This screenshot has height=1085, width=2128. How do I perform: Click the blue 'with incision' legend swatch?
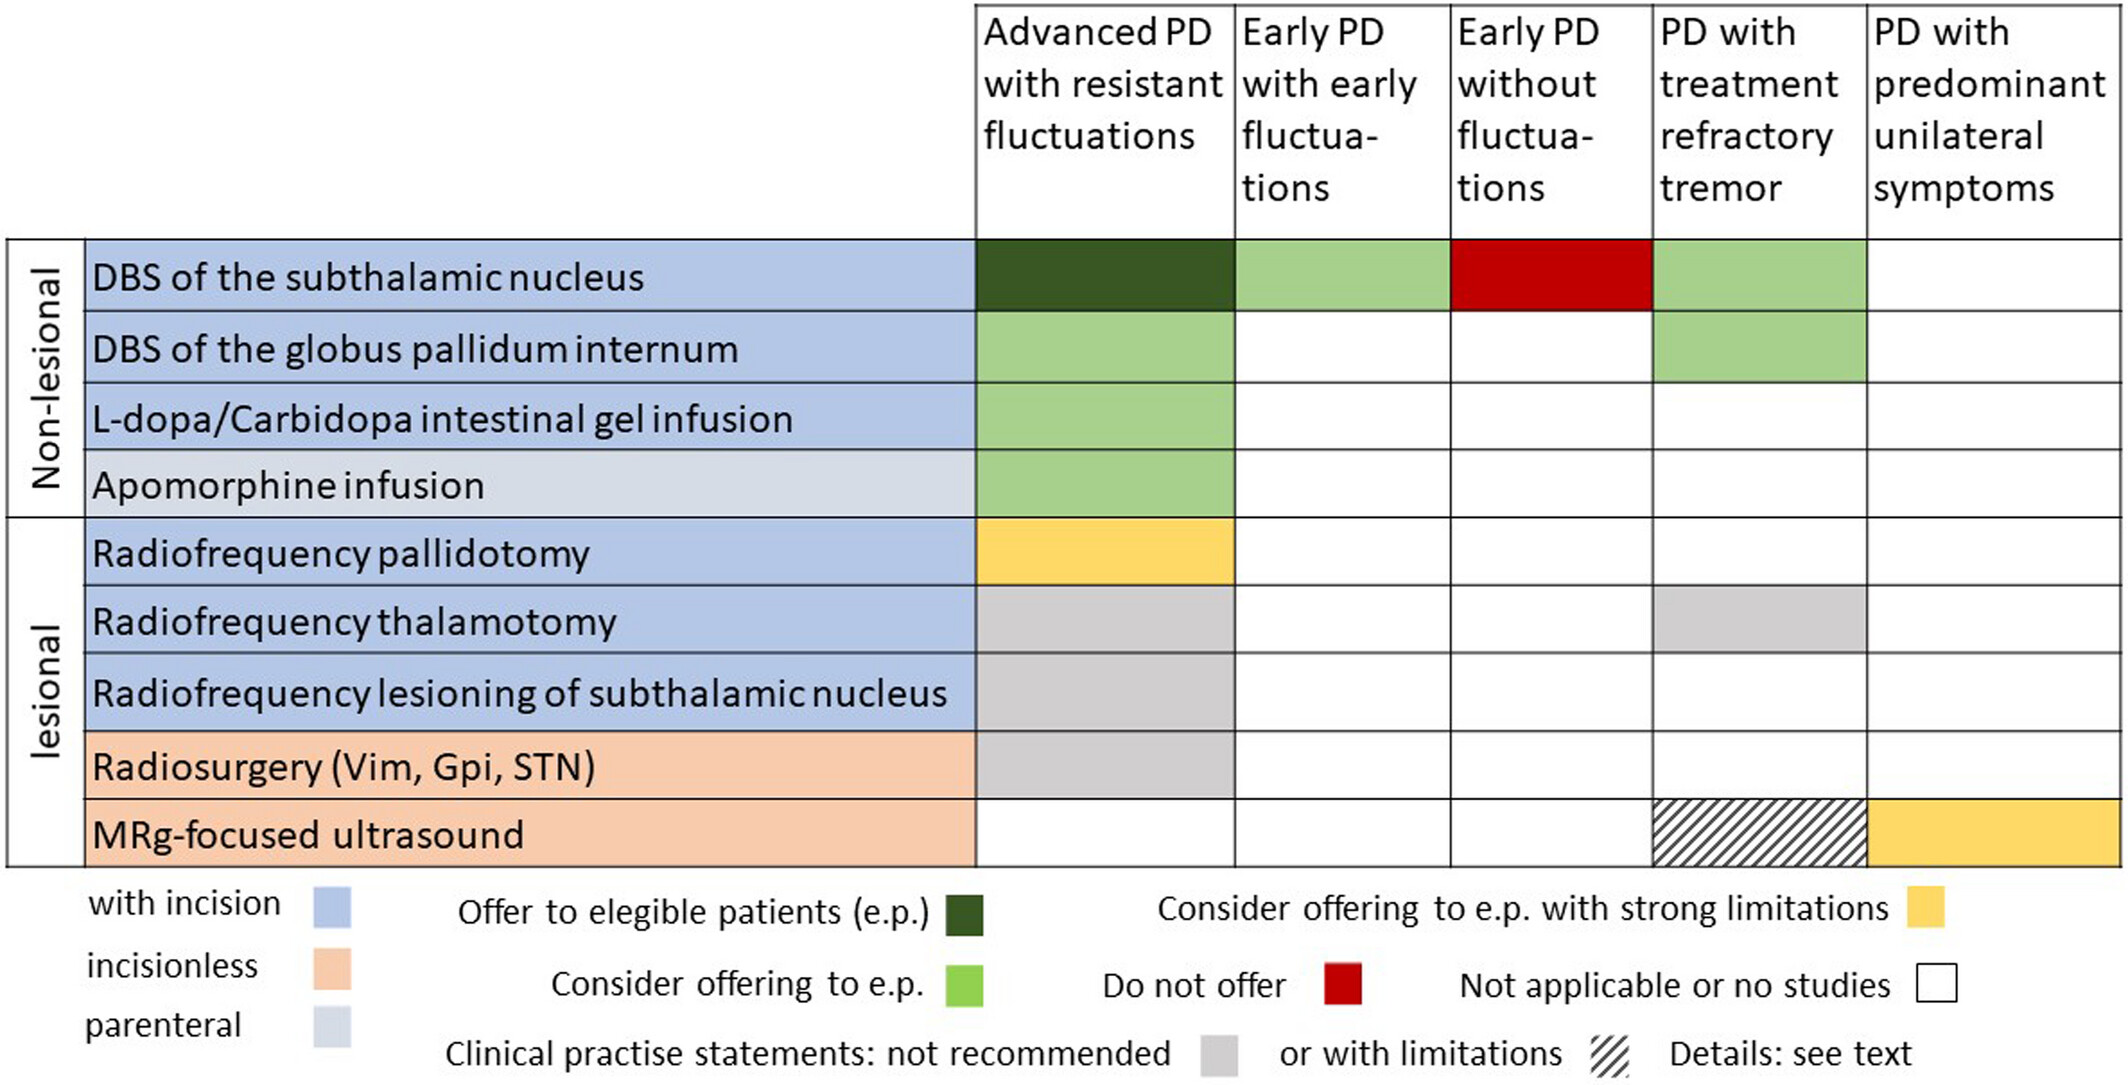coord(332,907)
